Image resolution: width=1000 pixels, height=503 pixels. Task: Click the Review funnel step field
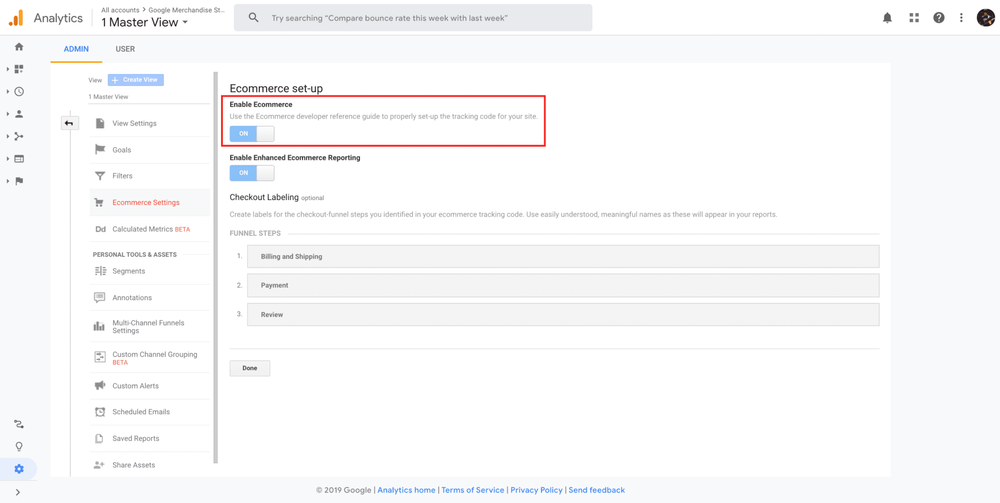click(x=563, y=314)
